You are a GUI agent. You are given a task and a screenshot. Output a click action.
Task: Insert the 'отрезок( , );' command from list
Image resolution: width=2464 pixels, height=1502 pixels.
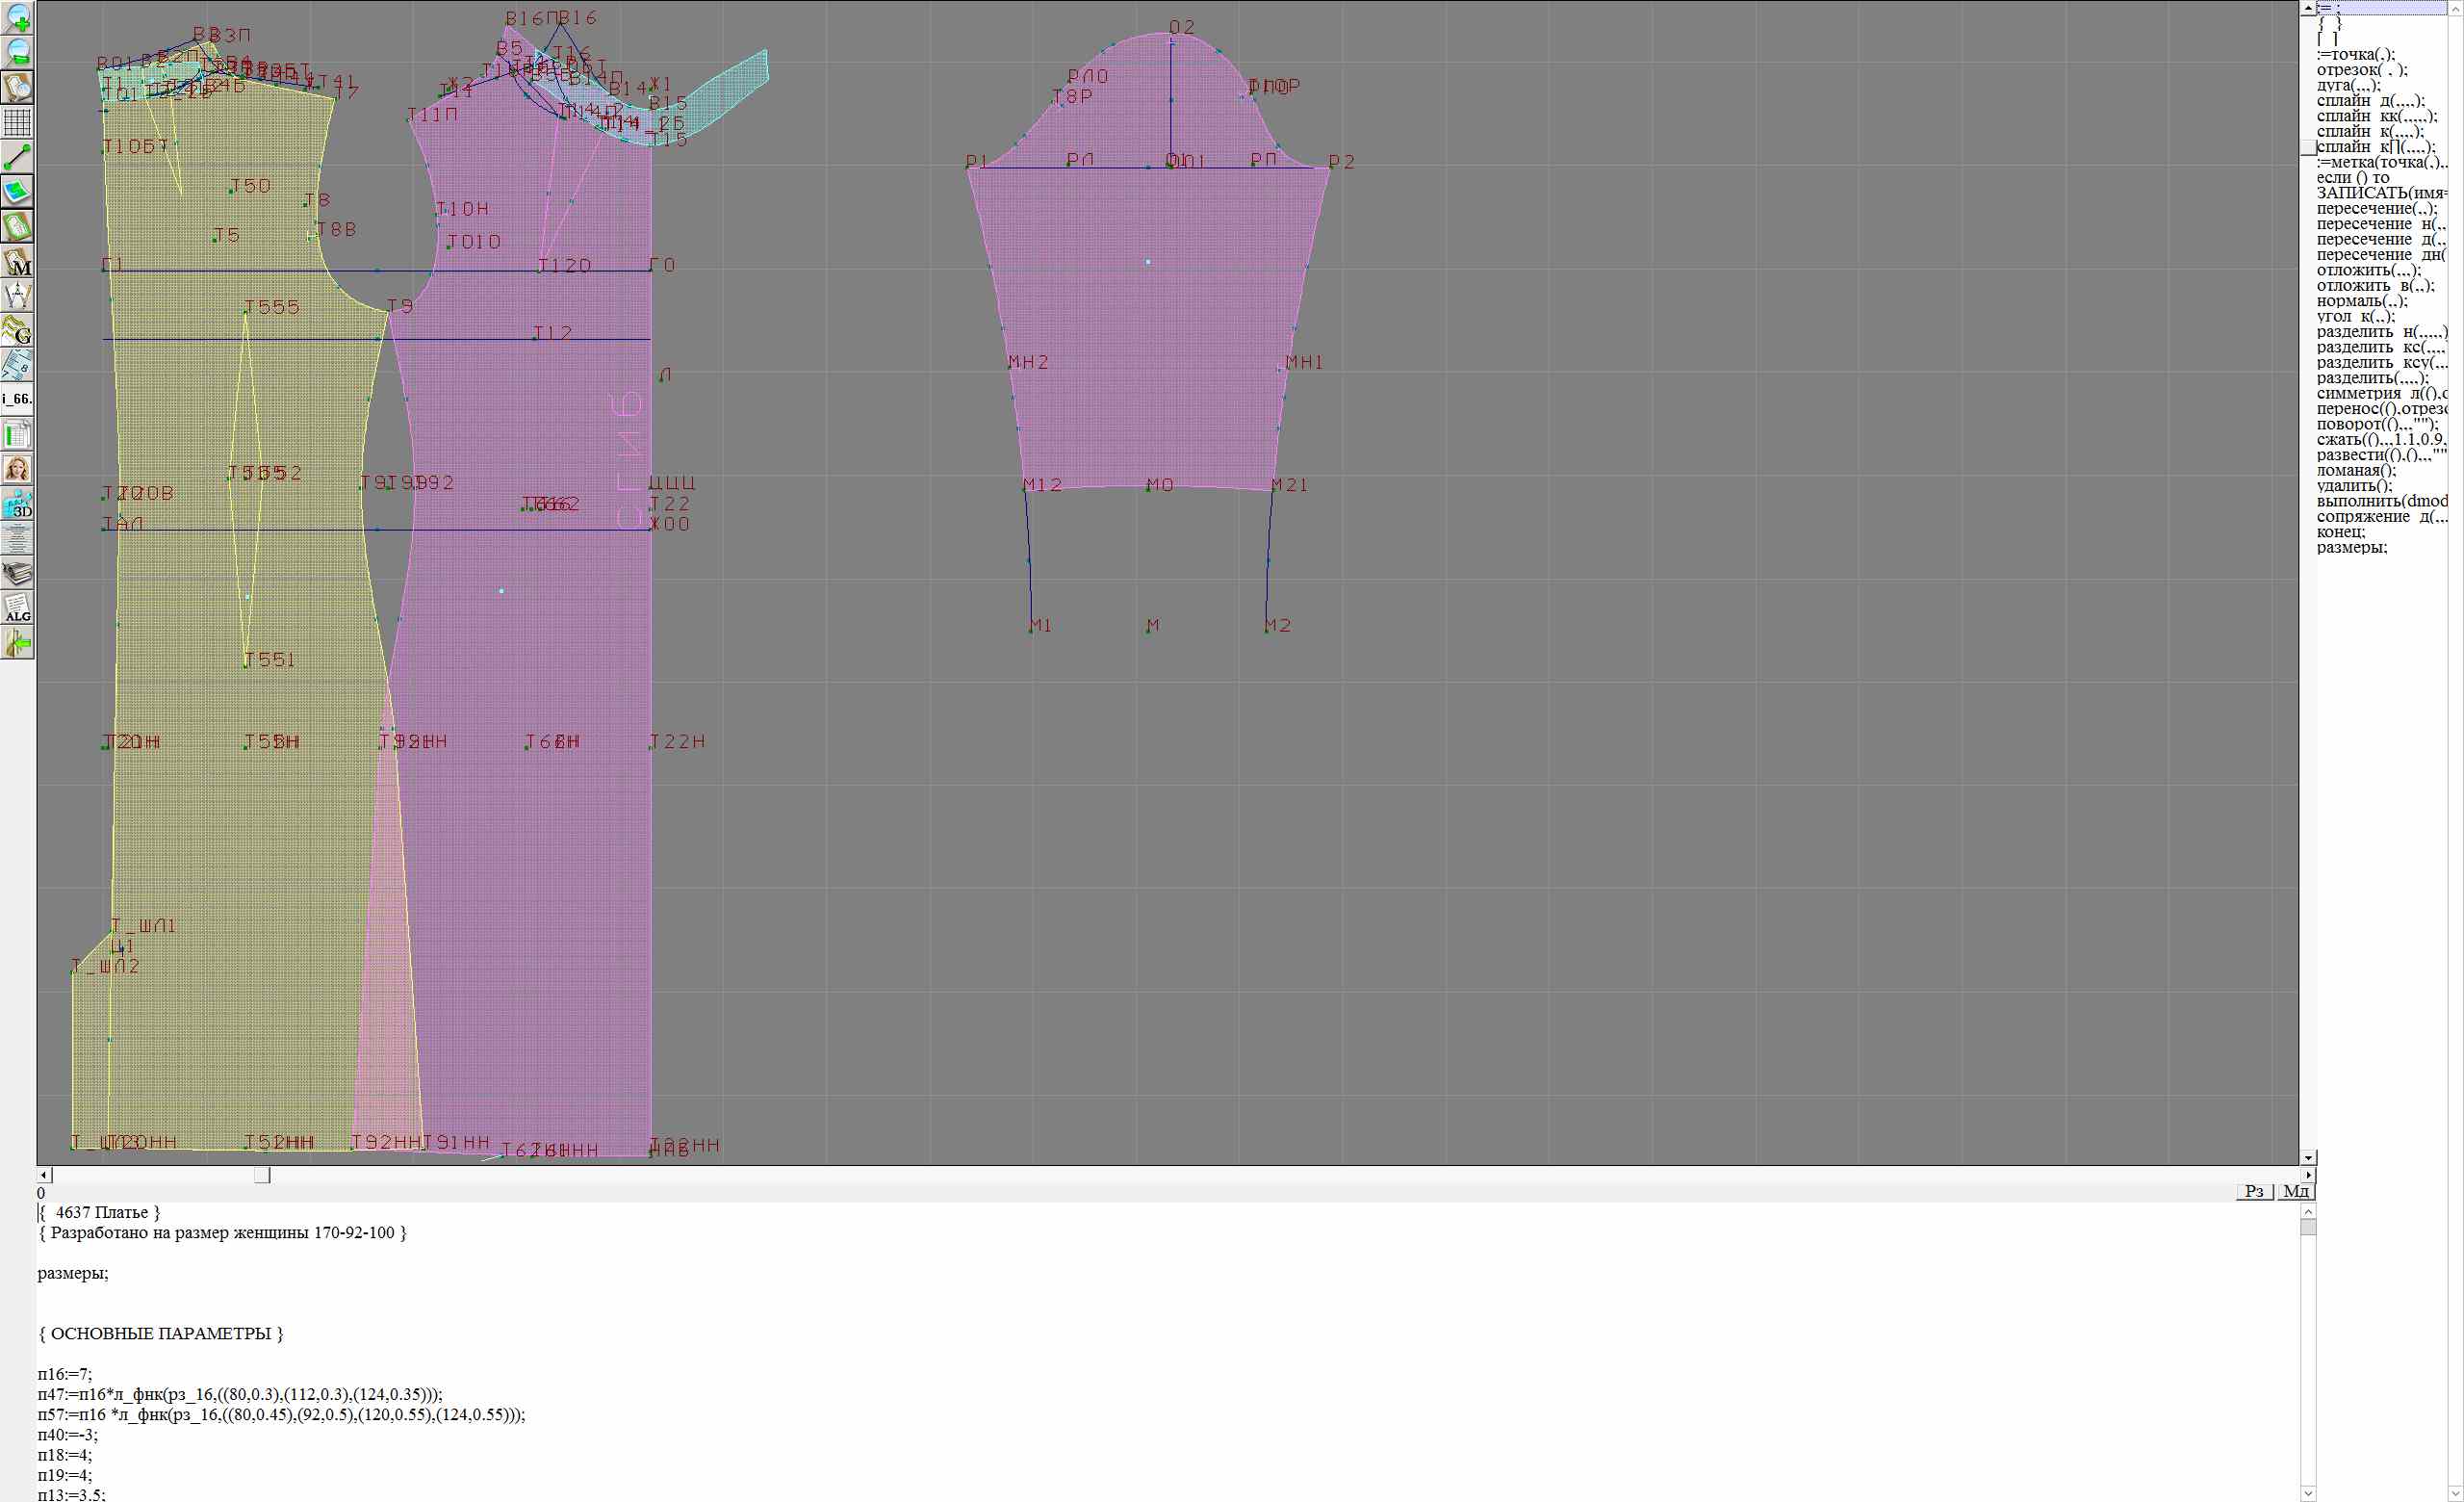pos(2361,70)
